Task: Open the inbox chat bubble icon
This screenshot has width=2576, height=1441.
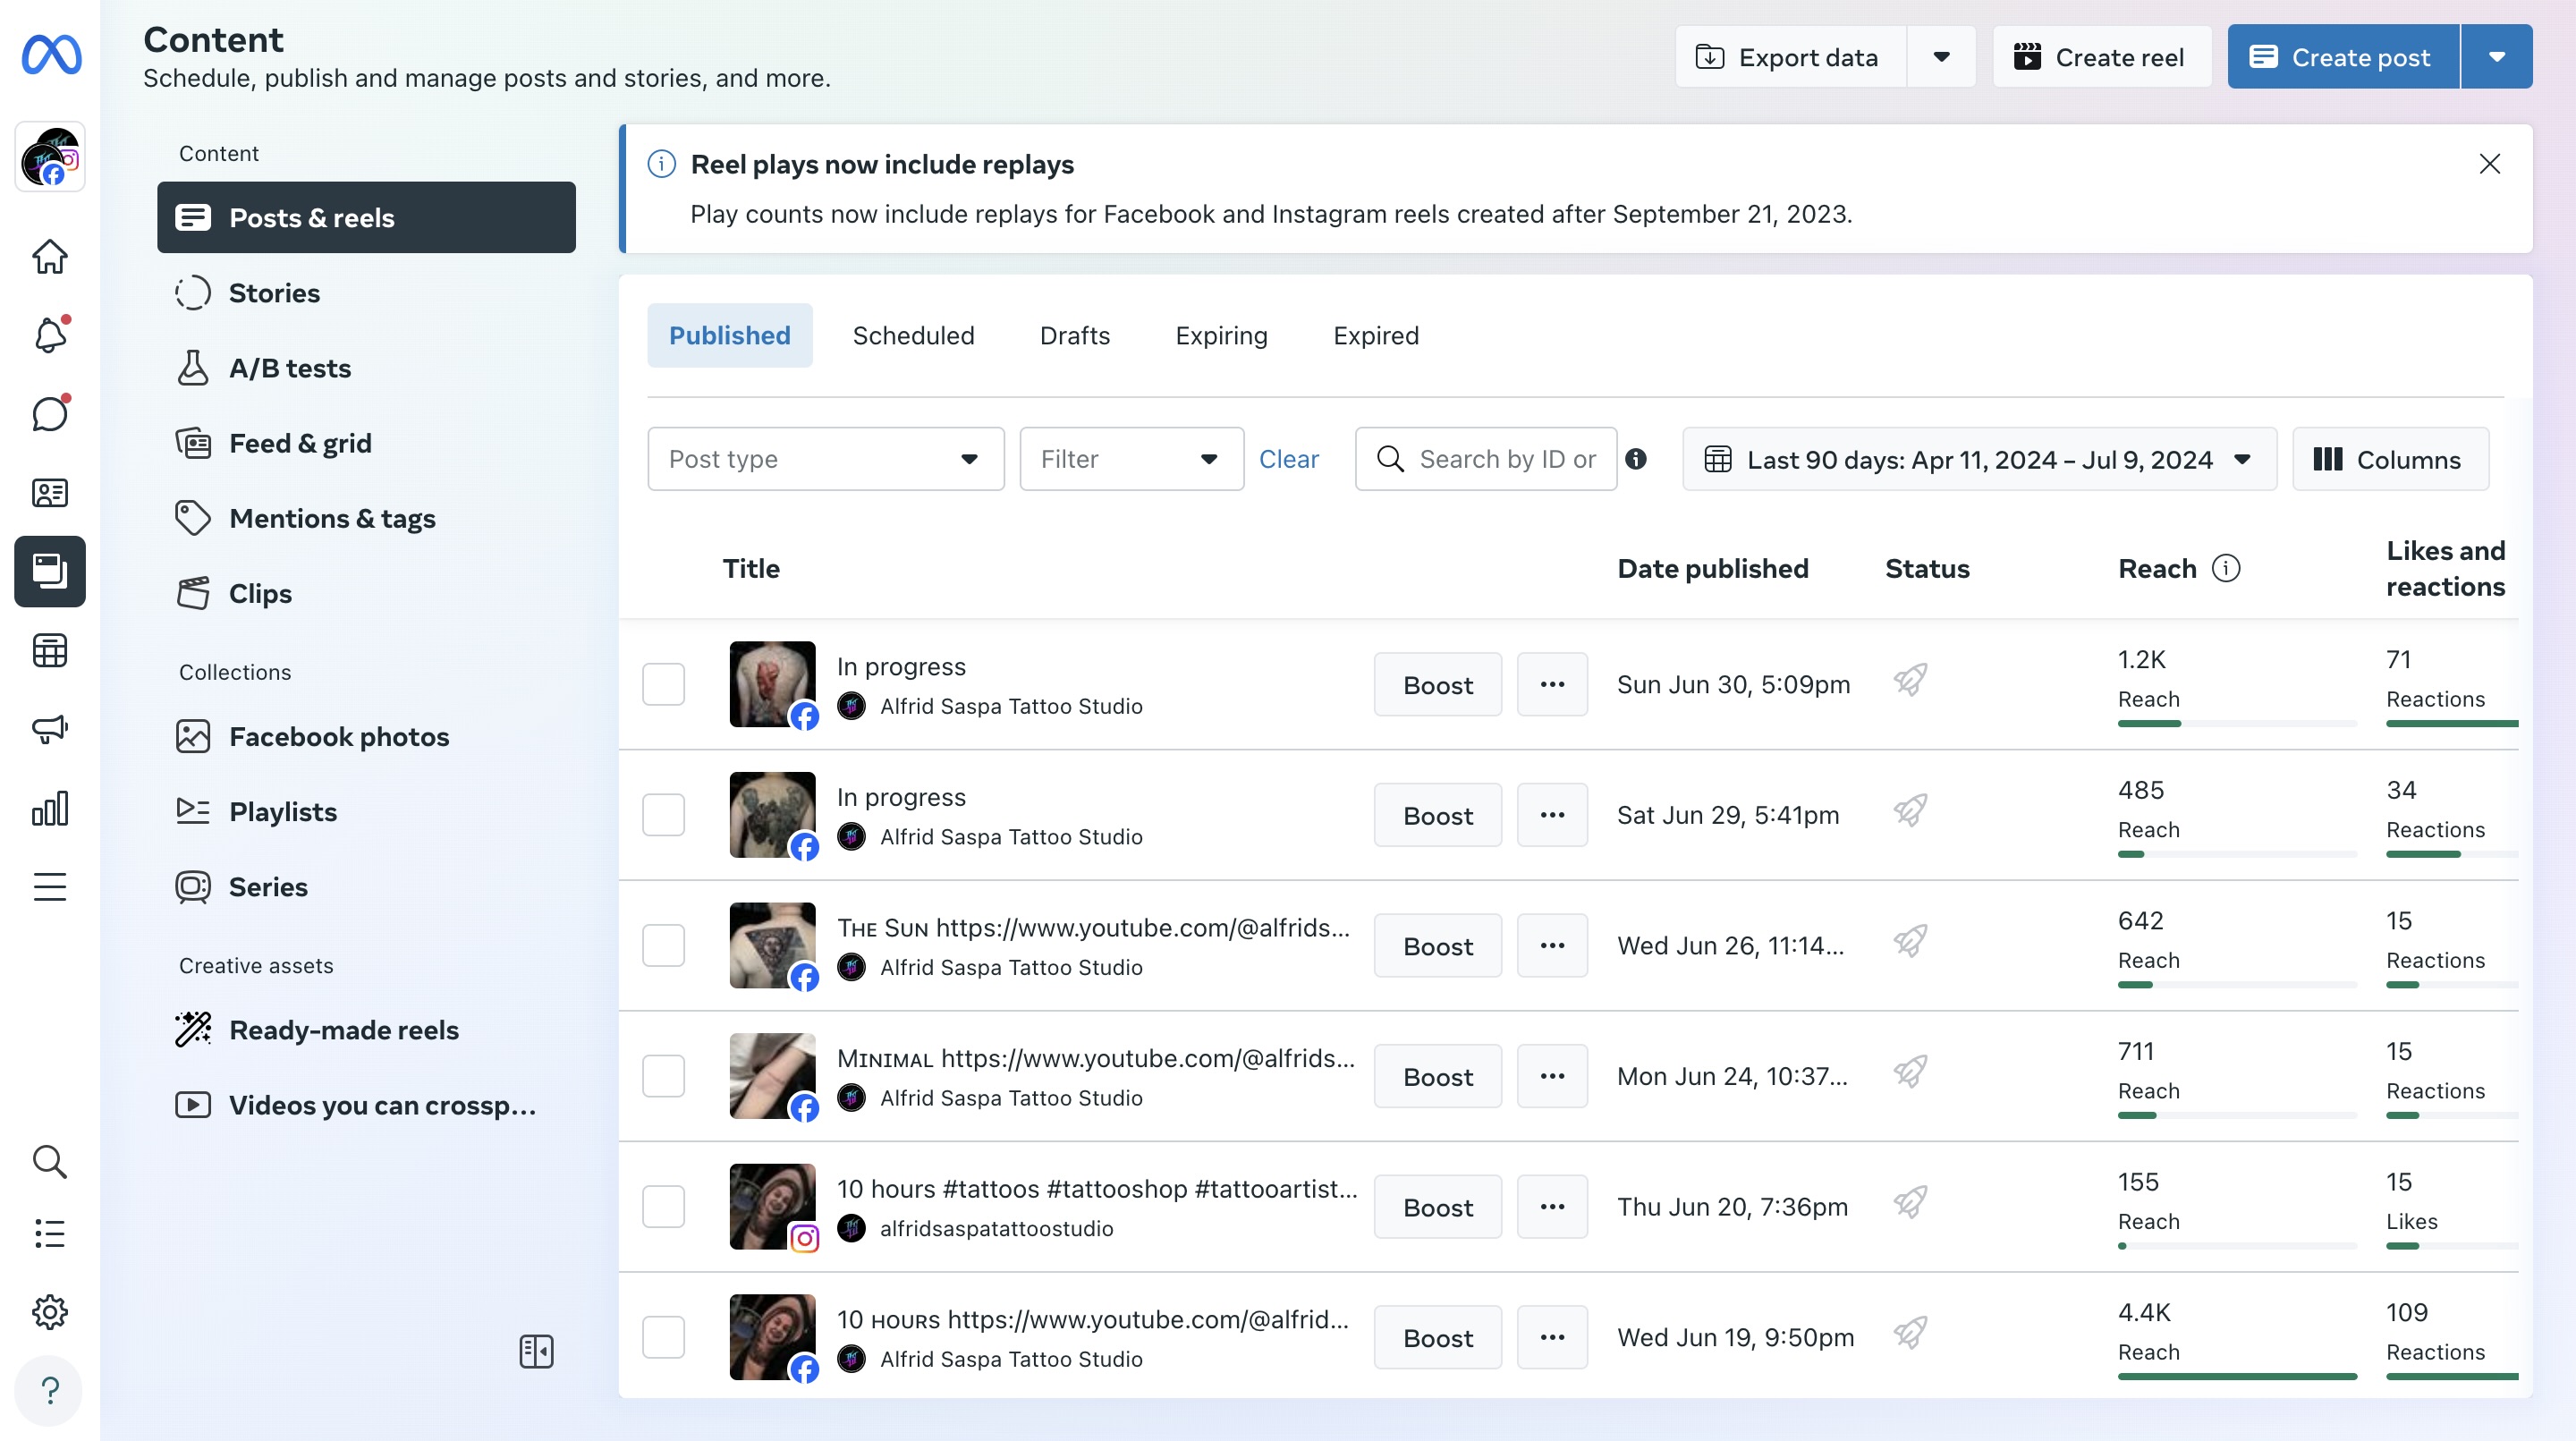Action: 50,413
